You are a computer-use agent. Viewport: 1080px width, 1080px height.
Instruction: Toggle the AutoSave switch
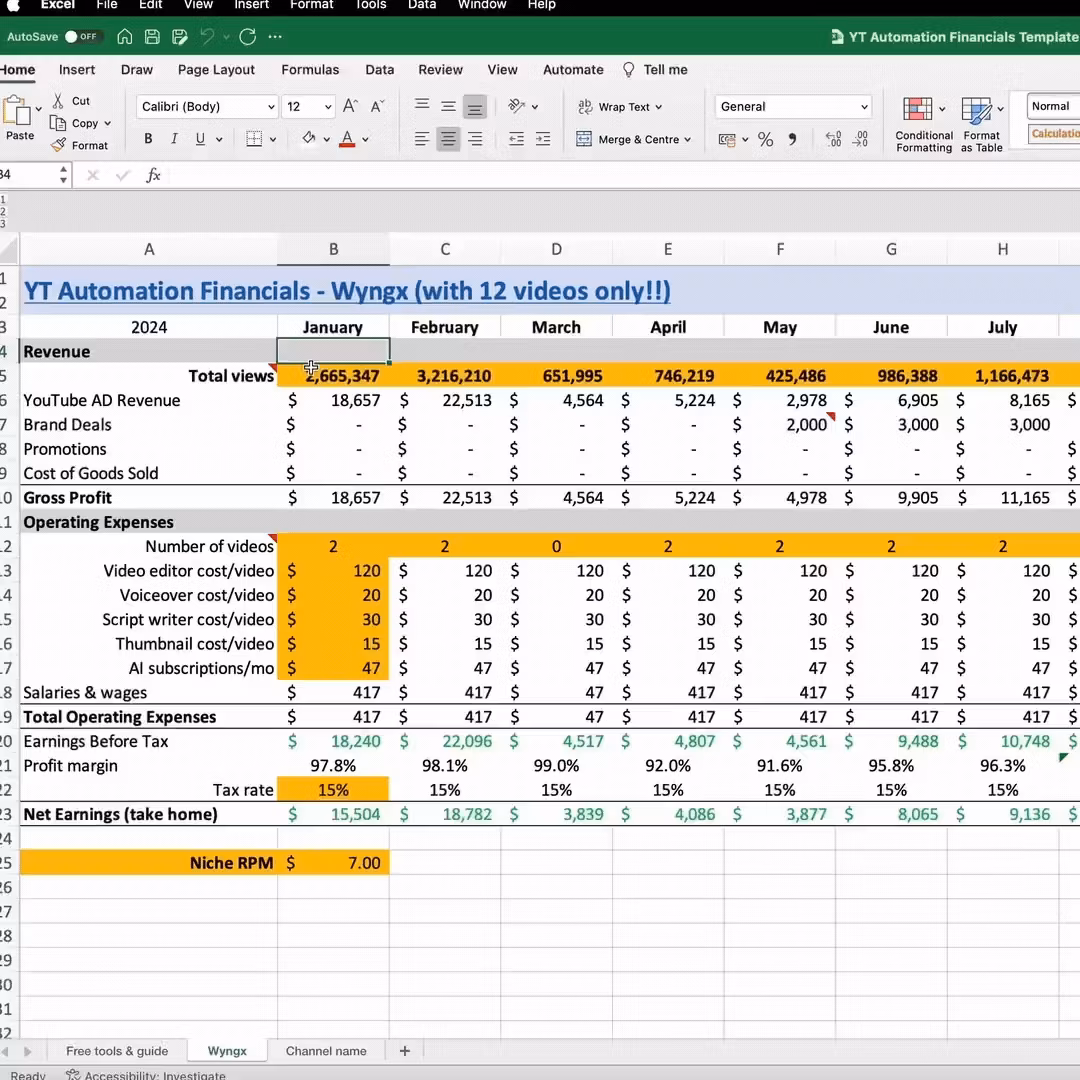pos(82,37)
